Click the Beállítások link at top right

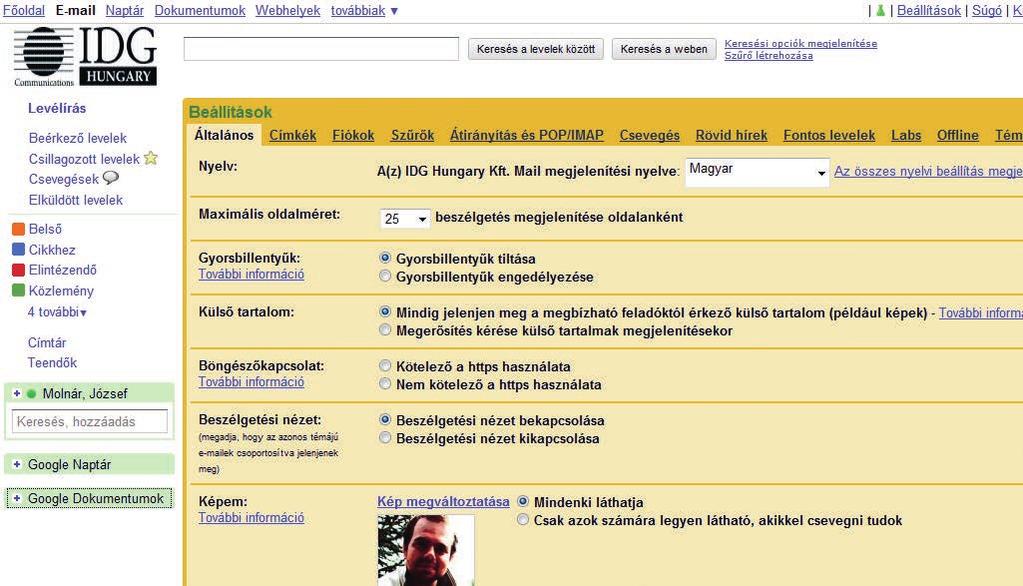(929, 10)
